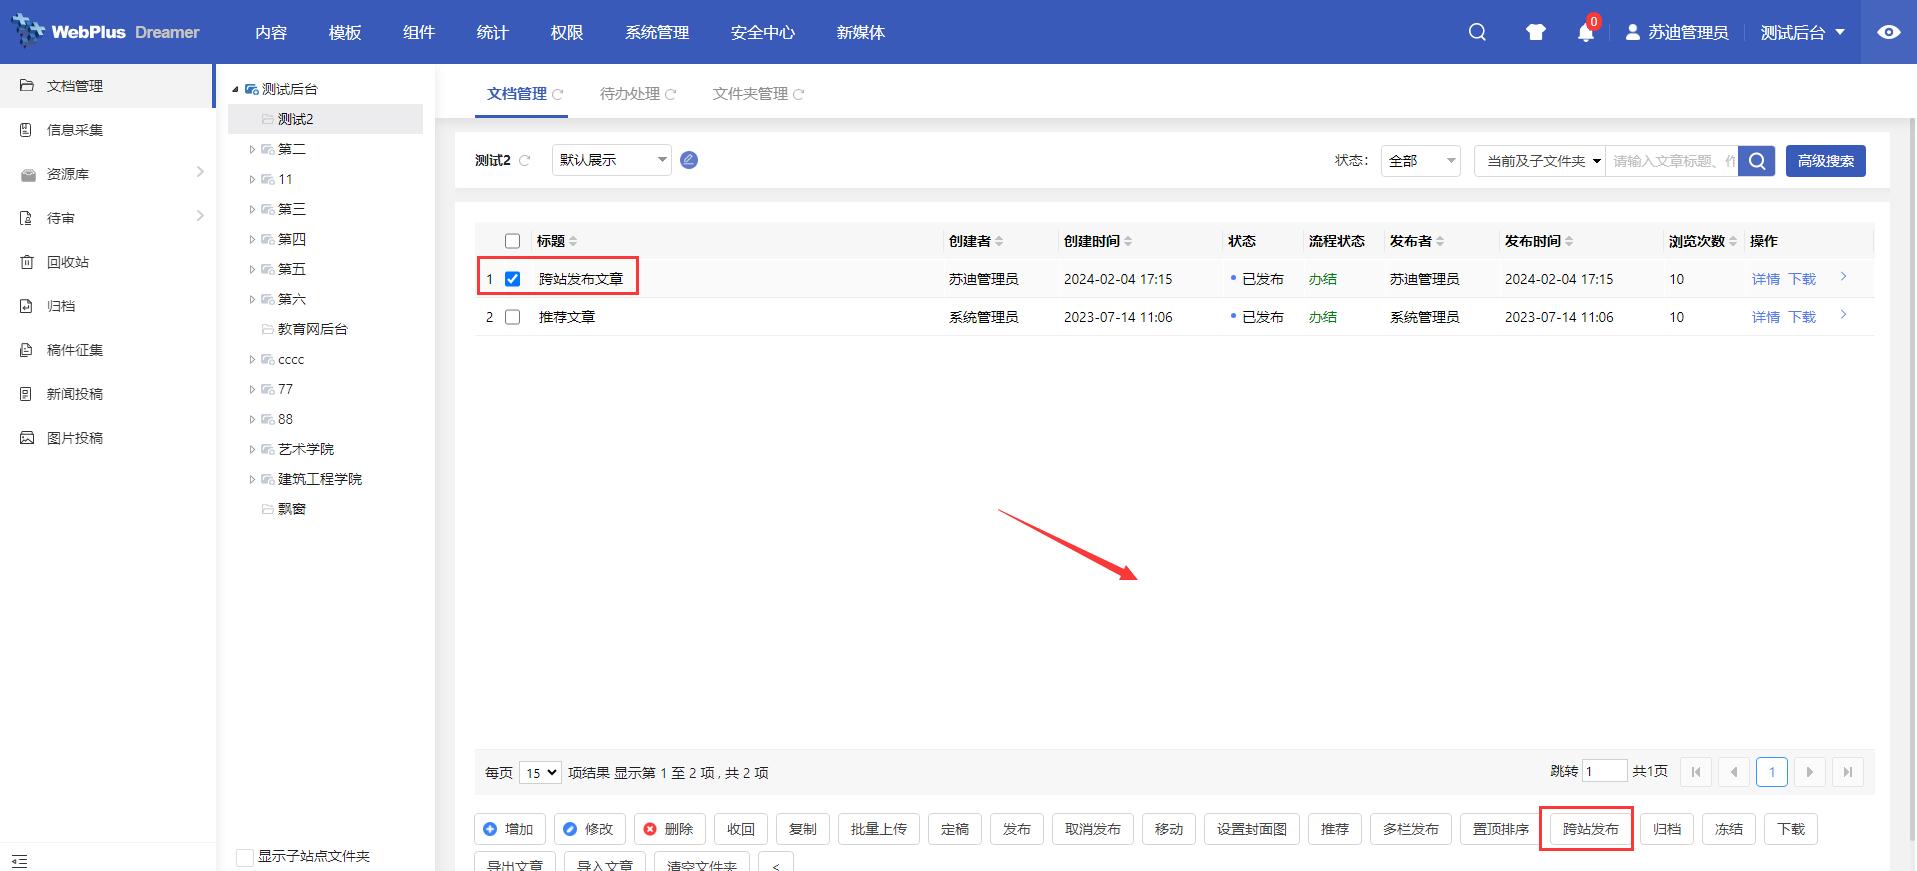Expand row arrow for 推荐文章

pyautogui.click(x=1843, y=315)
